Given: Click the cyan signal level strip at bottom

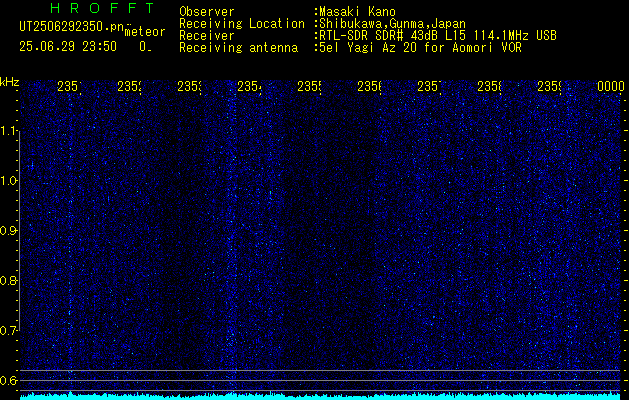Looking at the screenshot, I should [x=321, y=396].
